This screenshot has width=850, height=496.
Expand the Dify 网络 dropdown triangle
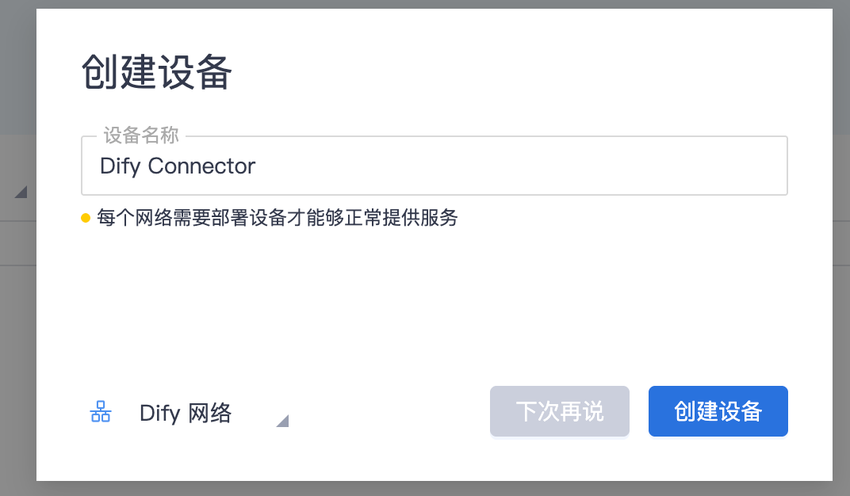point(282,421)
